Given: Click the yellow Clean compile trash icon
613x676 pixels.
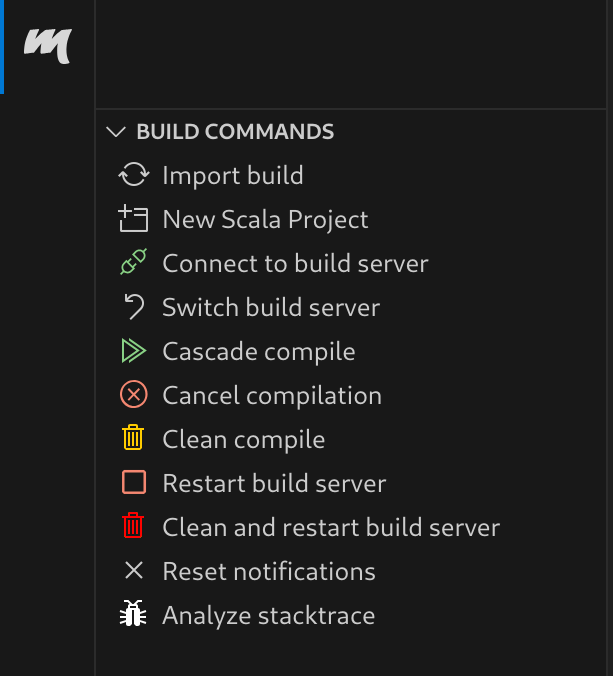Looking at the screenshot, I should click(133, 439).
